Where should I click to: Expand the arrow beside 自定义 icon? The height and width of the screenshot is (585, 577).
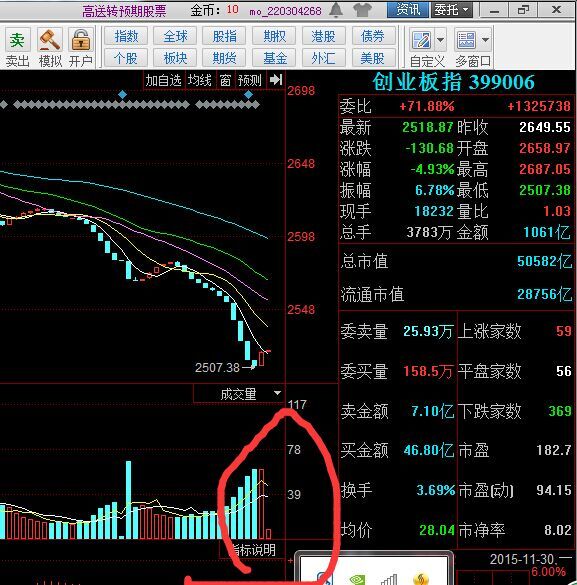(440, 40)
